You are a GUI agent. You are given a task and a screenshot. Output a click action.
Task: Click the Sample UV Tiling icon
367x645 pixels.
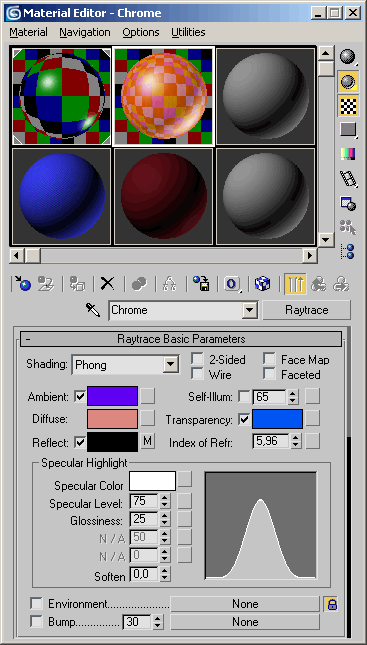click(x=348, y=130)
